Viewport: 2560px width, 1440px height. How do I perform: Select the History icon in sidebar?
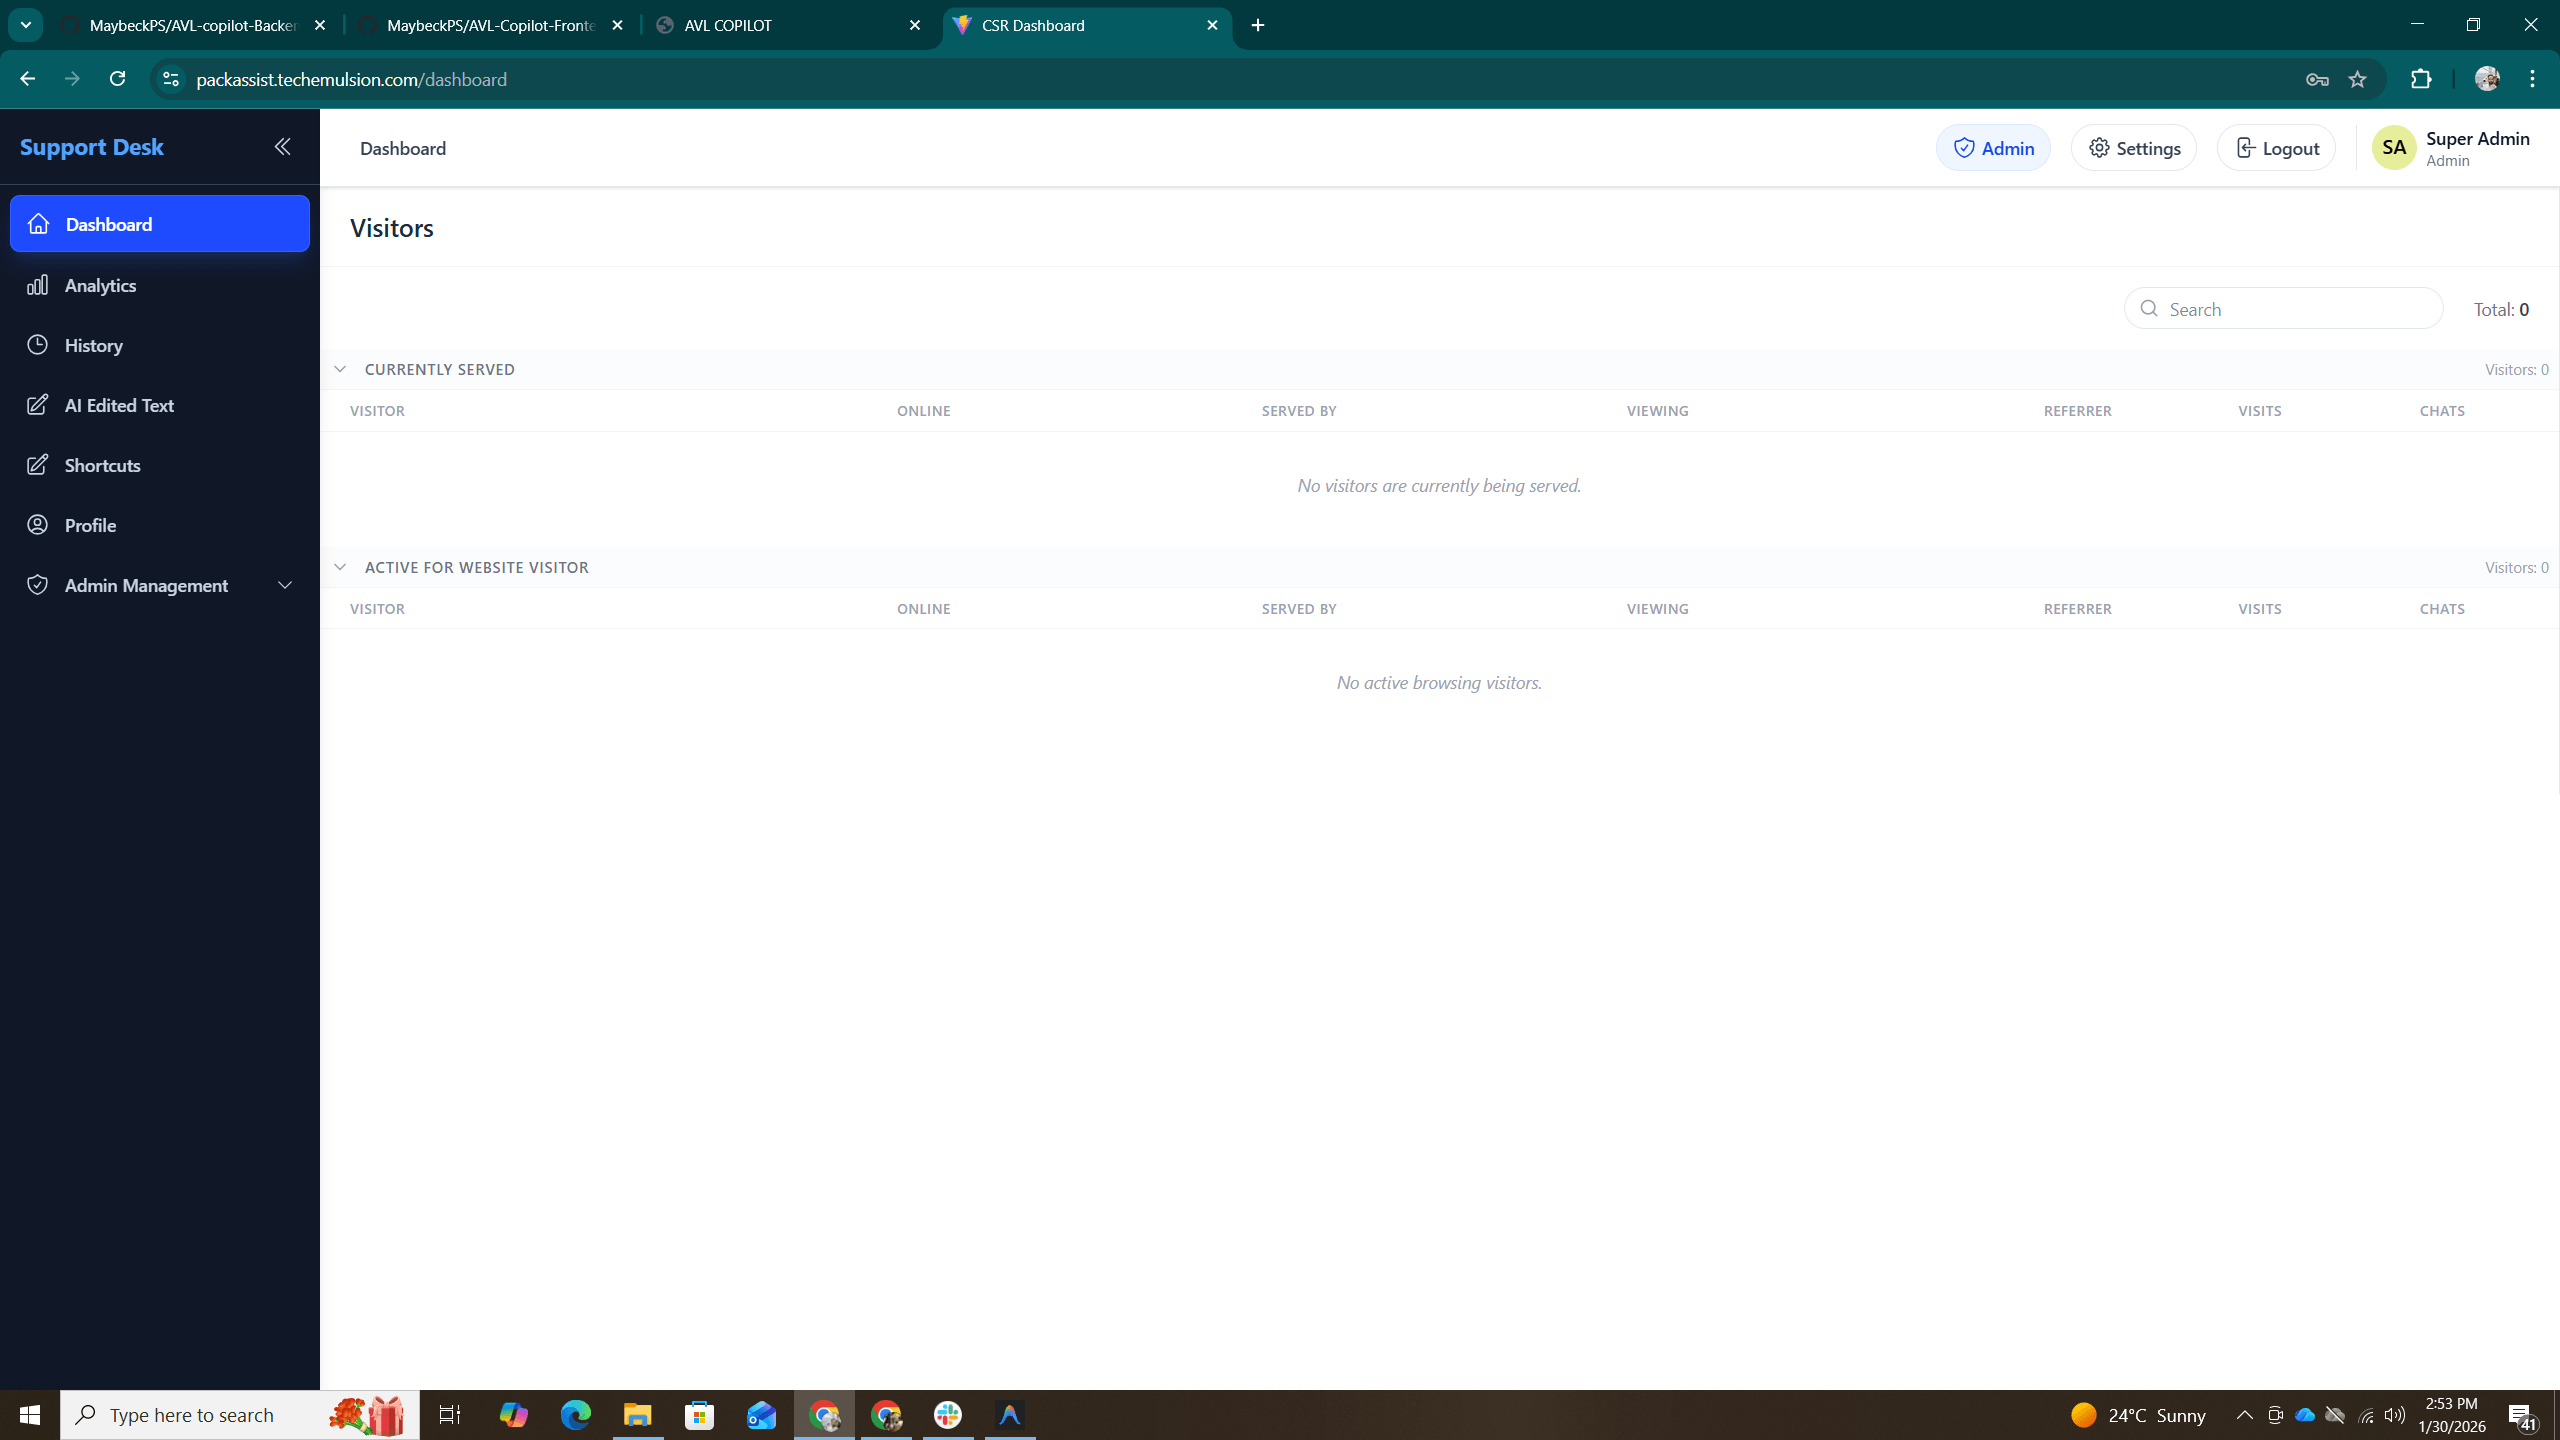point(37,344)
